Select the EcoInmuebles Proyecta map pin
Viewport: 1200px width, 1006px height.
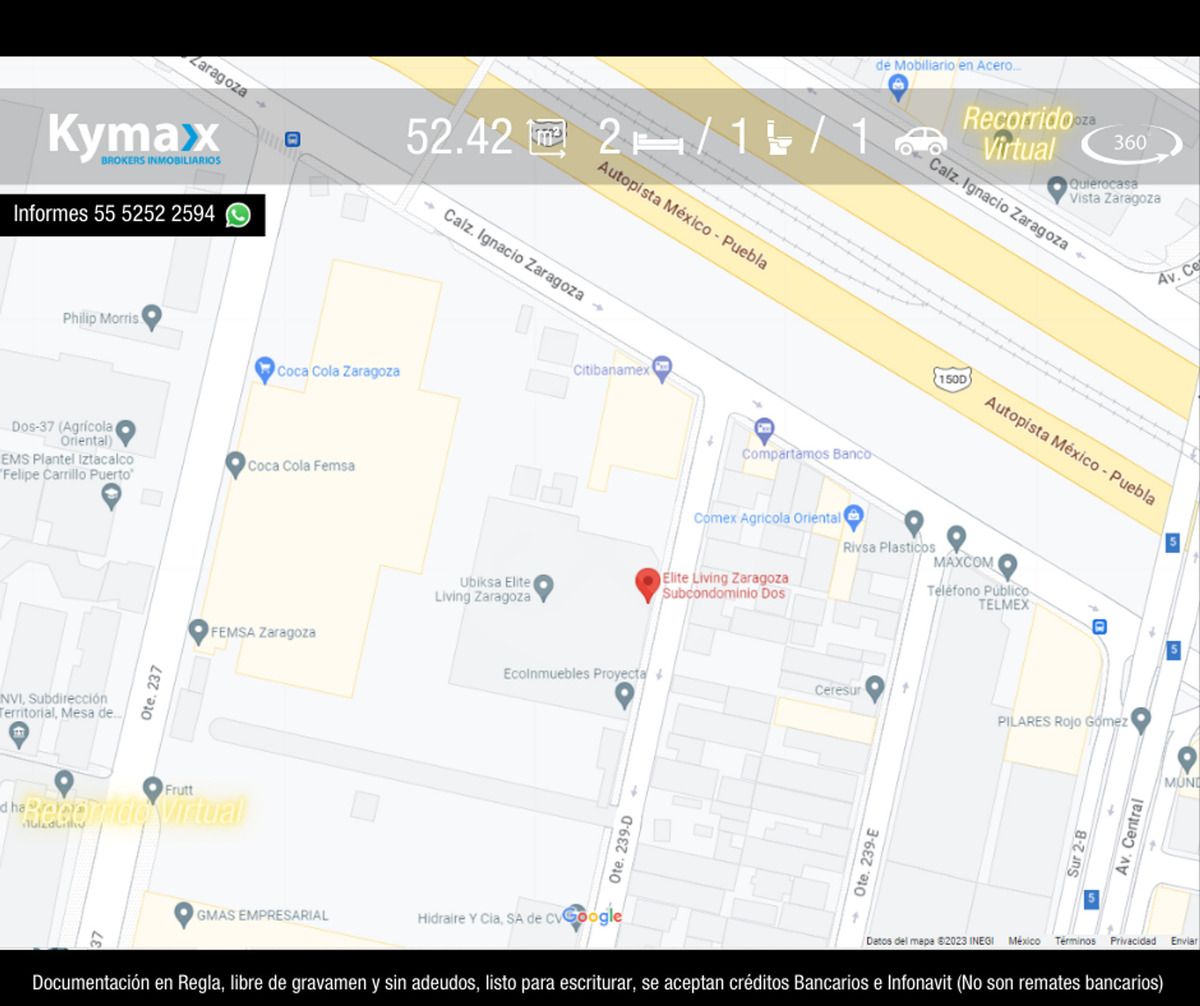tap(625, 695)
